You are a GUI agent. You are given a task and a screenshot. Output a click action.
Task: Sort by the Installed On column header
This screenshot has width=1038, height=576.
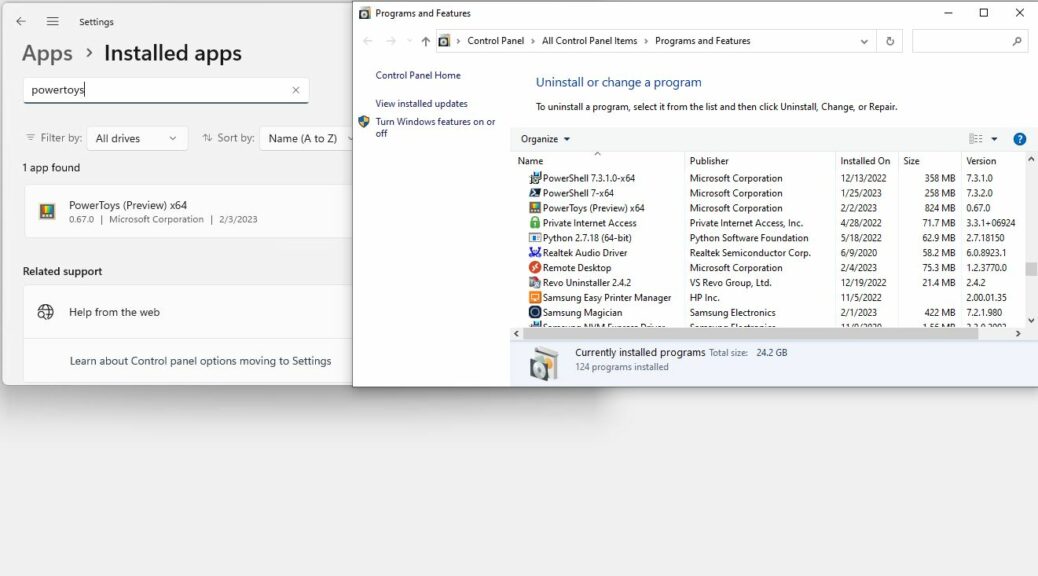867,161
